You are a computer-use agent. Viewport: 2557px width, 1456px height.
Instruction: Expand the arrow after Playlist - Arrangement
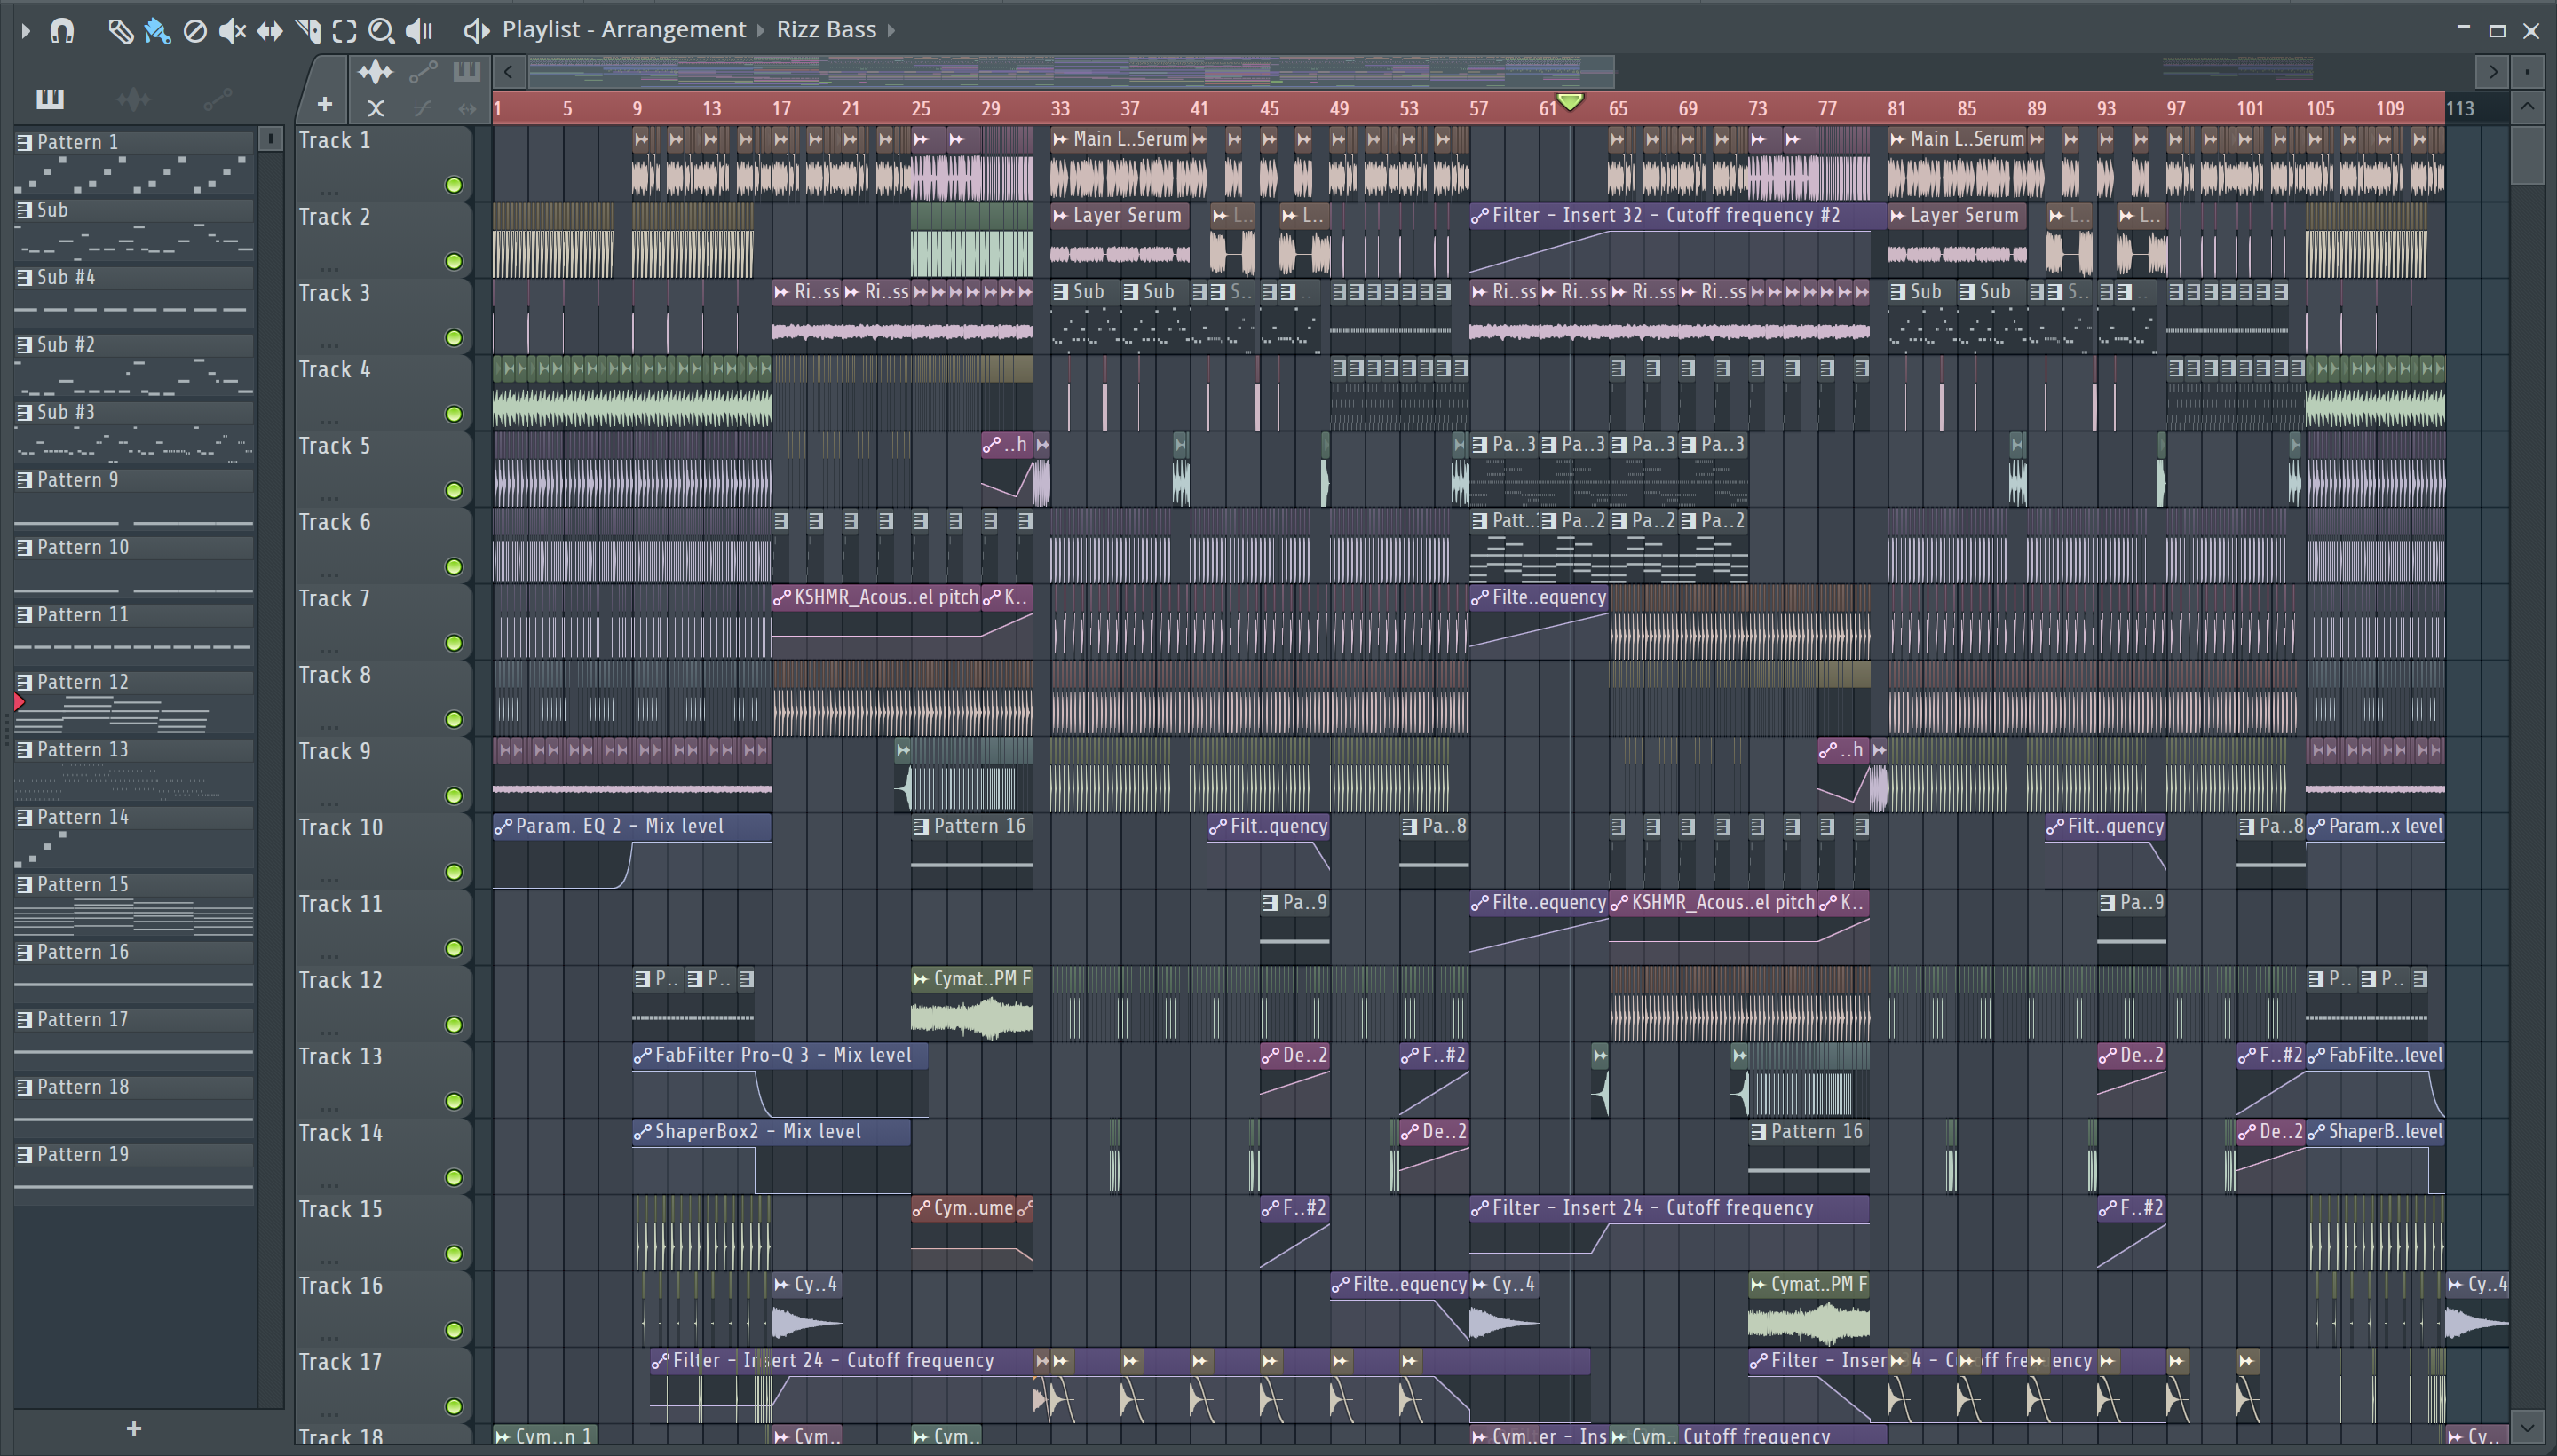click(760, 30)
